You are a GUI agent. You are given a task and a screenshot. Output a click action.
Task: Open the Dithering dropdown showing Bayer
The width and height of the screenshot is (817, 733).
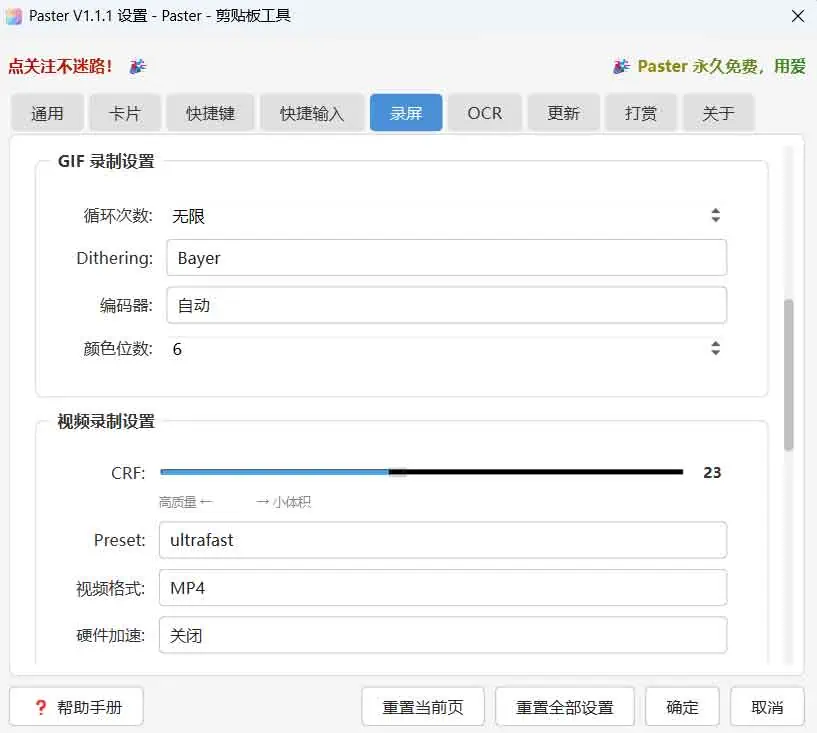(447, 258)
